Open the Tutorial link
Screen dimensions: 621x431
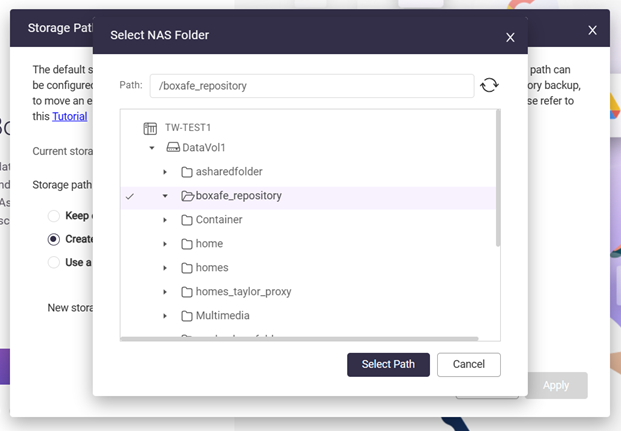coord(69,116)
